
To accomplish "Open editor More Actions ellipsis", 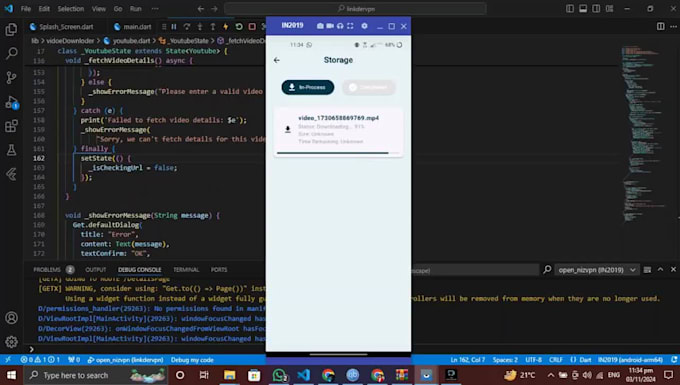I will click(x=673, y=26).
